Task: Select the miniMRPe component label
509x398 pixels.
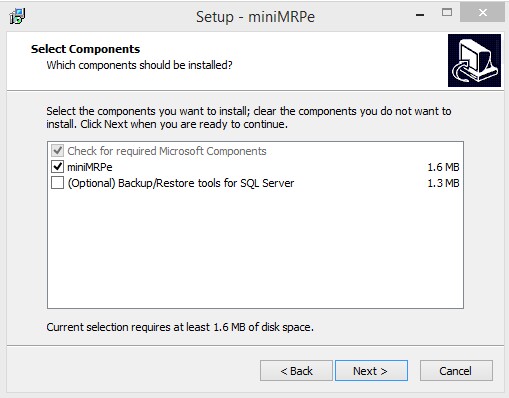Action: coord(90,167)
